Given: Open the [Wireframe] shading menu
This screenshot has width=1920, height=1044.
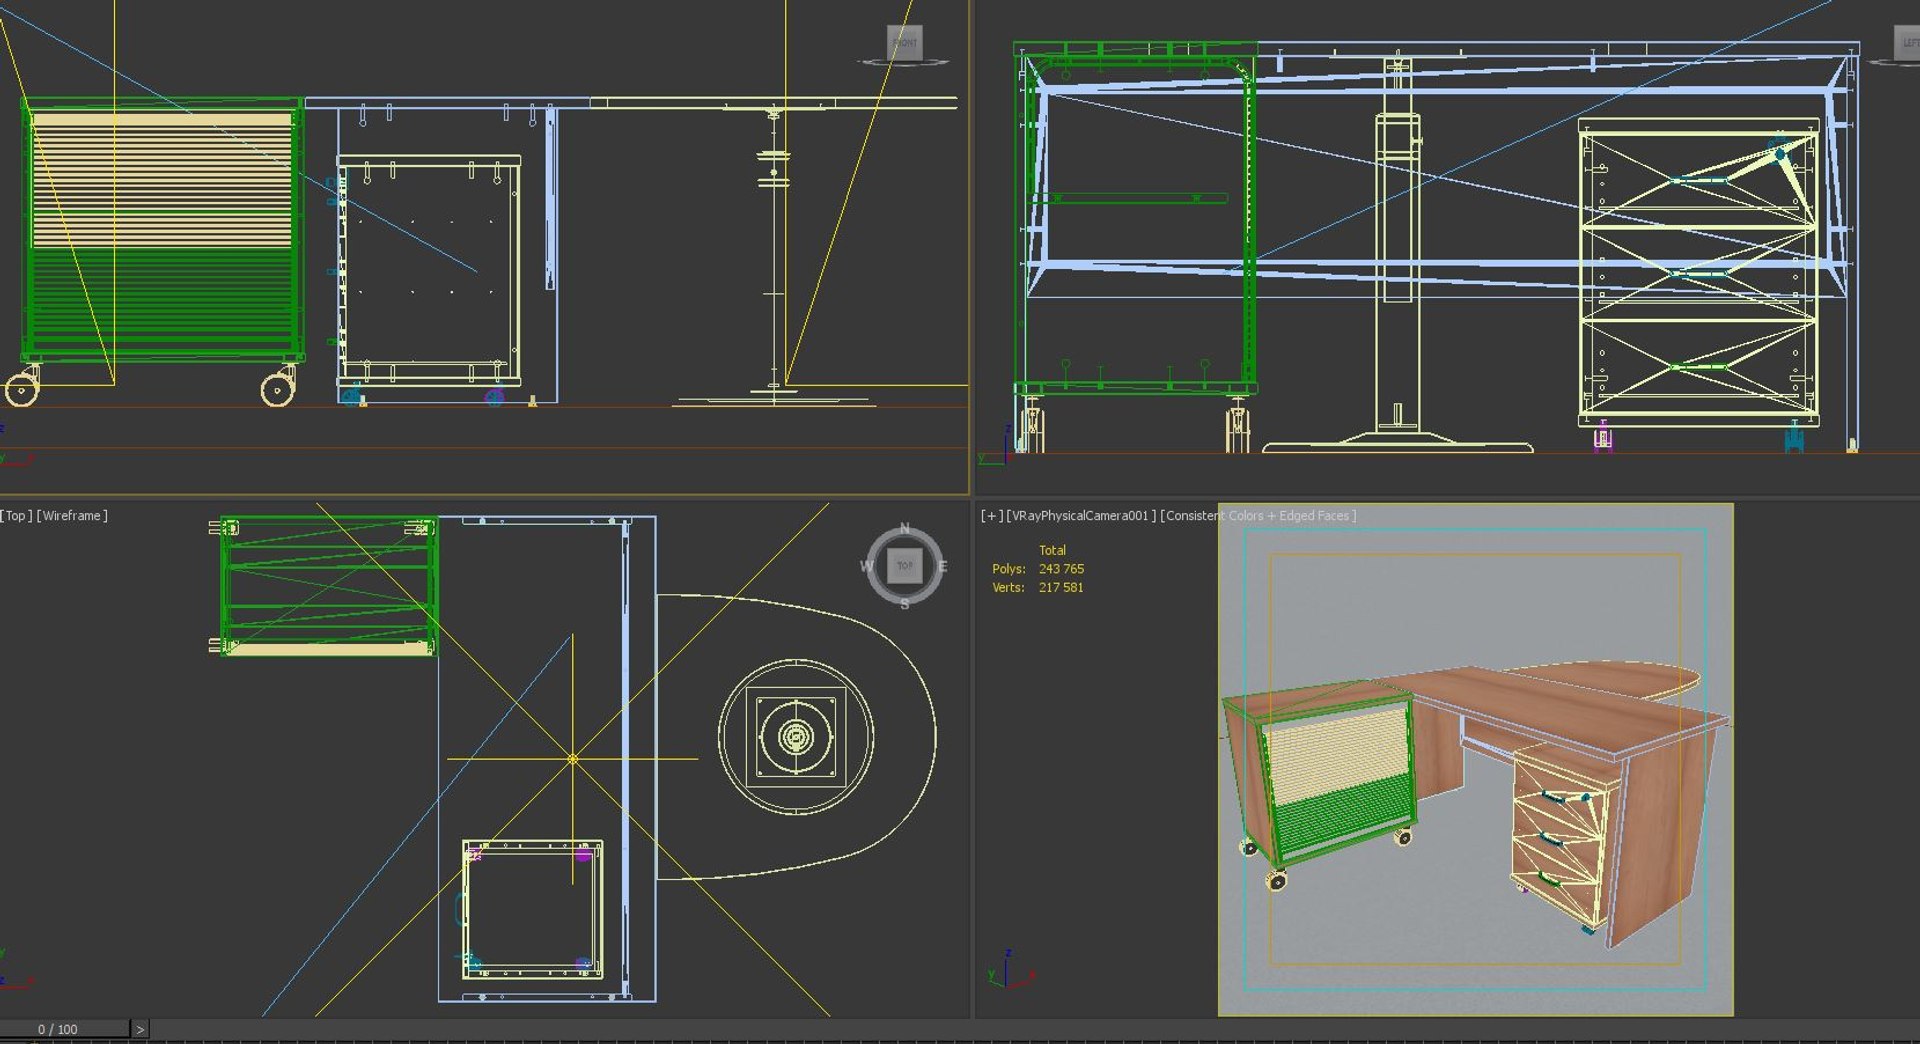Looking at the screenshot, I should [72, 516].
